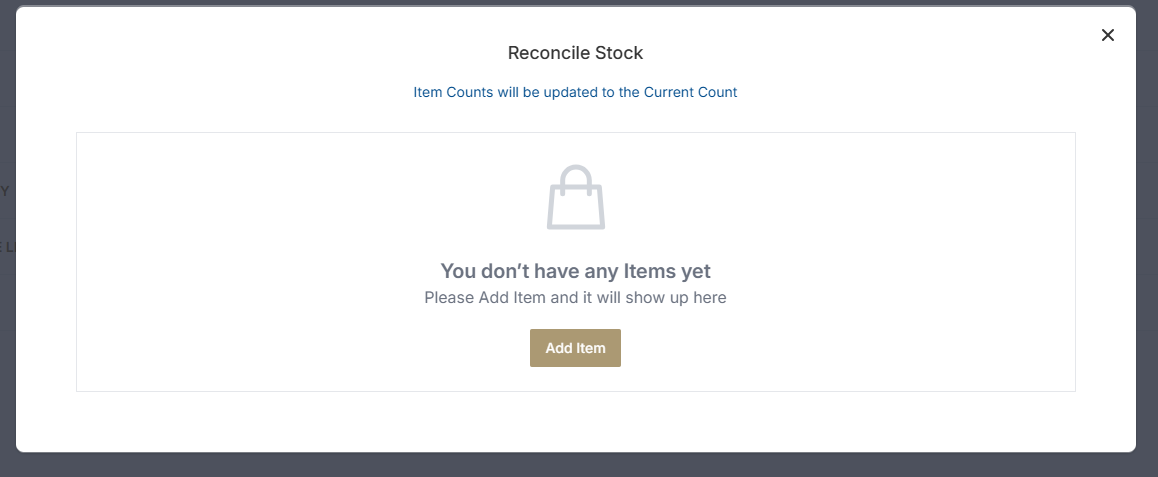This screenshot has height=477, width=1158.
Task: Dismiss by clicking dimmed backdrop below the dialog
Action: pyautogui.click(x=575, y=466)
